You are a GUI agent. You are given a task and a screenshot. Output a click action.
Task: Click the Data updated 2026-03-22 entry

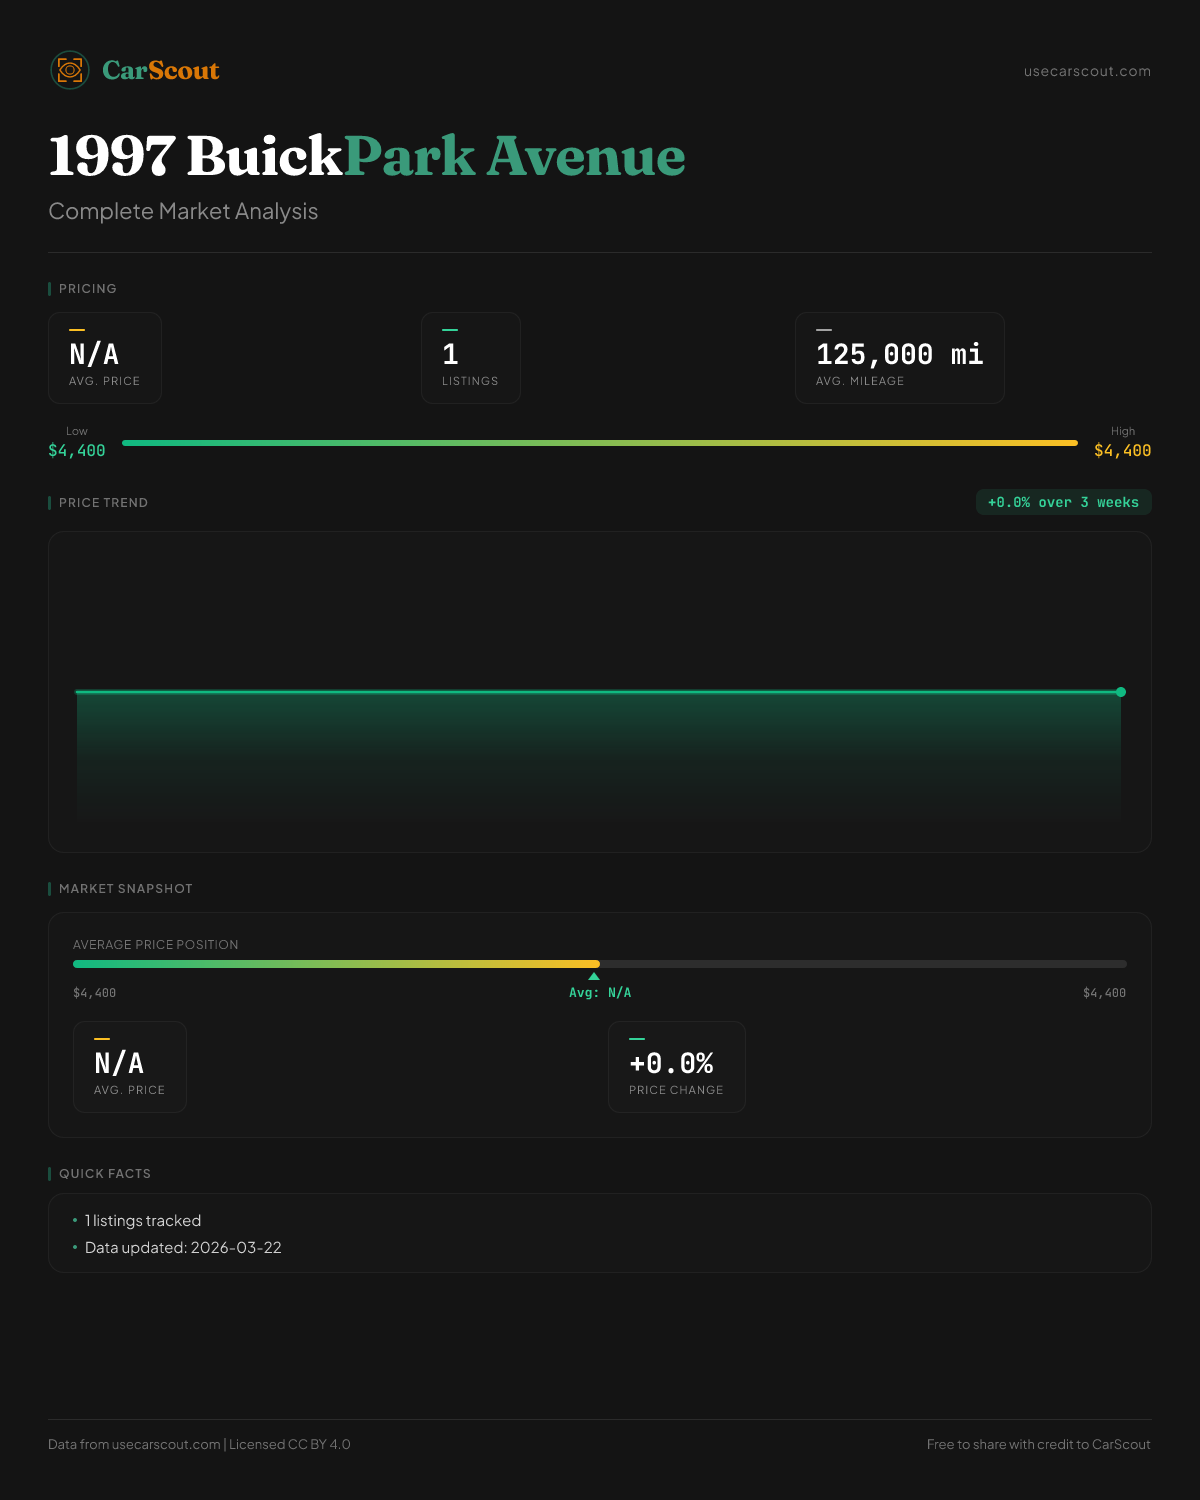pyautogui.click(x=183, y=1248)
